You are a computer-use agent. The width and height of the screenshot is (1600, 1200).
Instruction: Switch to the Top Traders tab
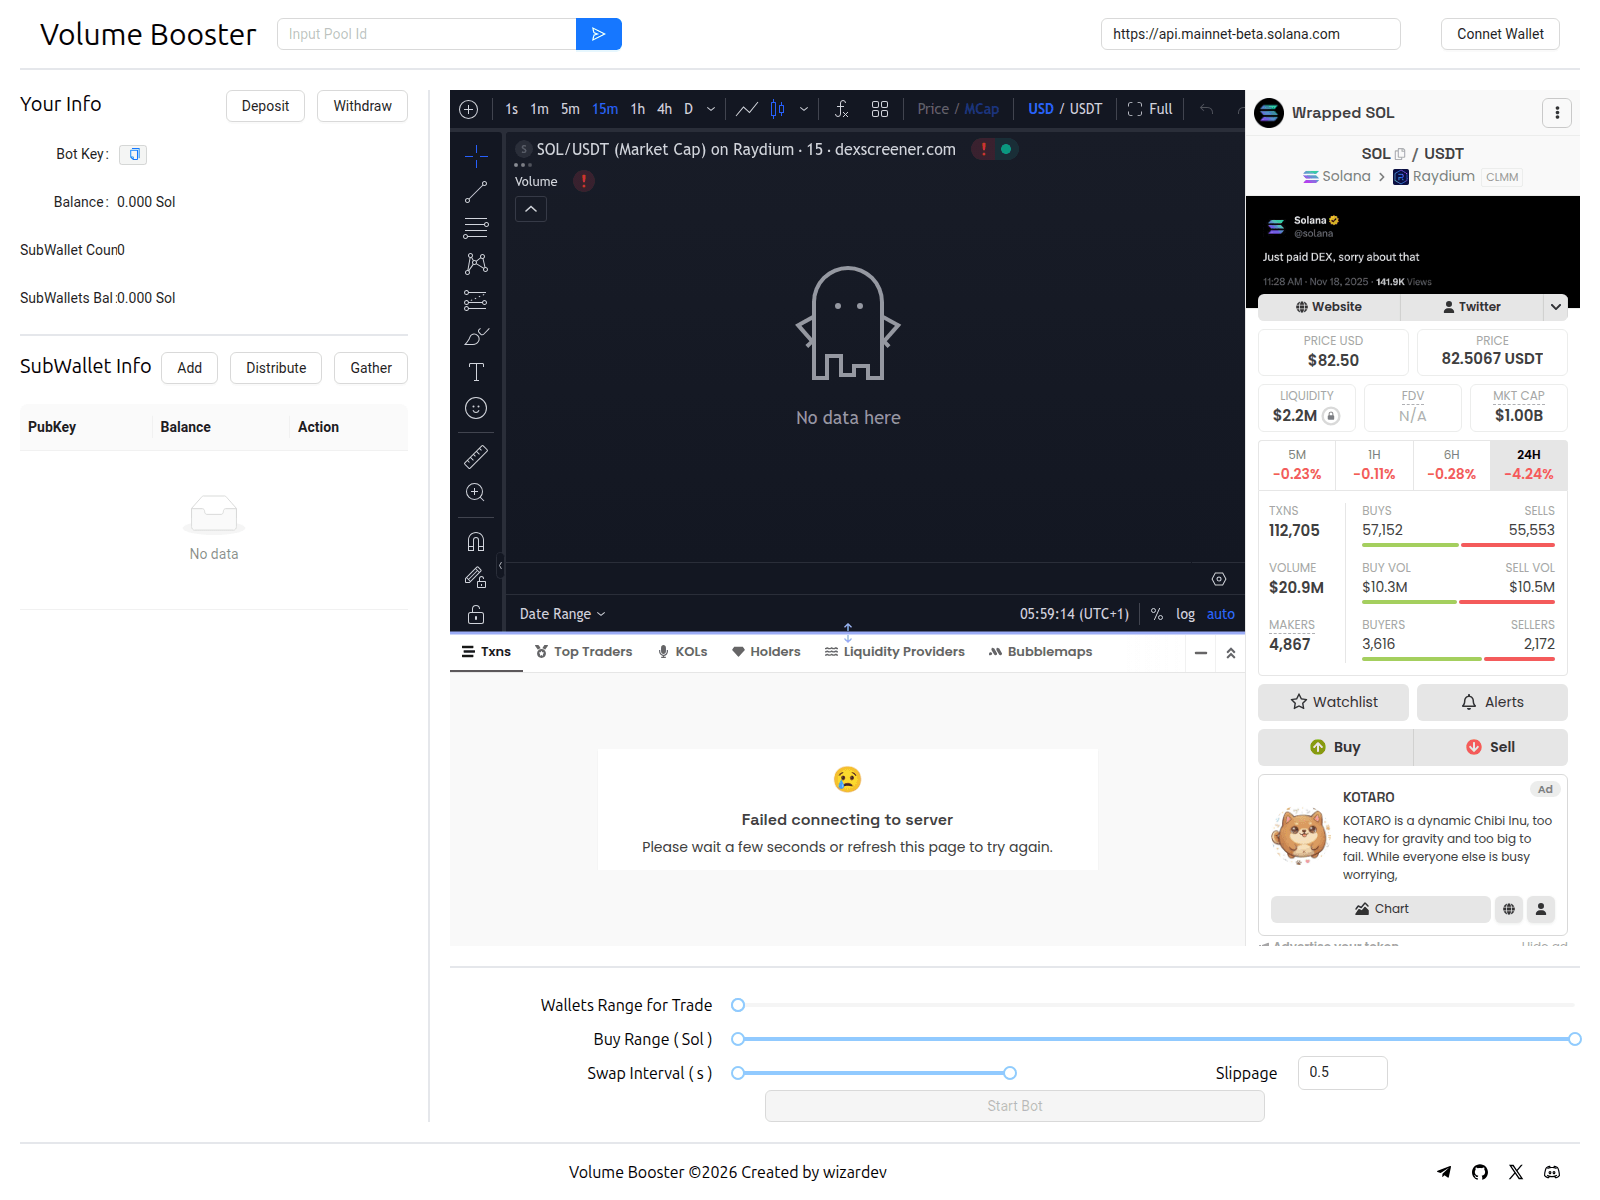point(592,651)
